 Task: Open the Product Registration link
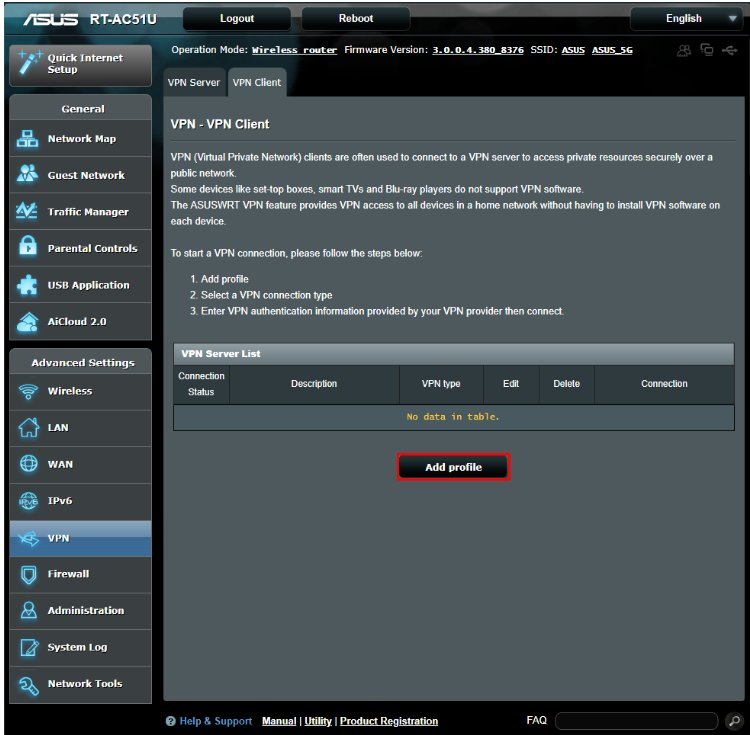tap(389, 721)
